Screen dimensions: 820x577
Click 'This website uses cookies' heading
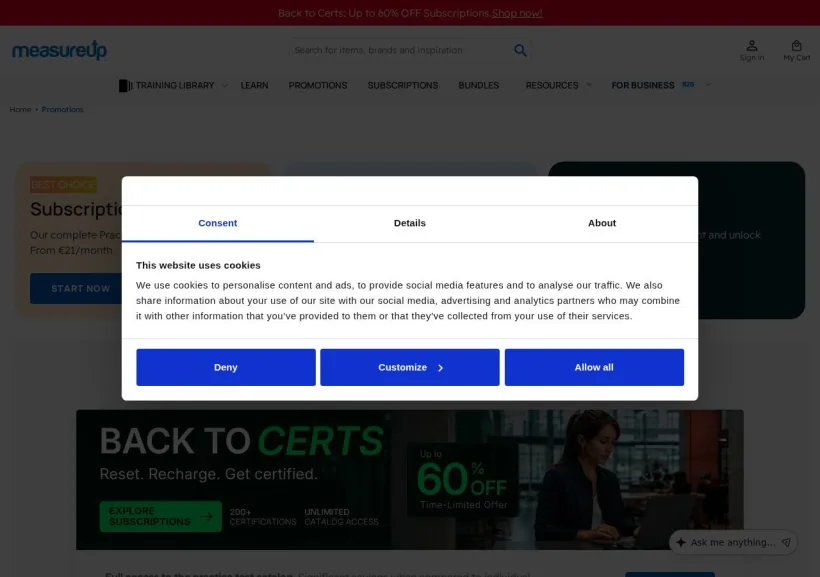(198, 265)
